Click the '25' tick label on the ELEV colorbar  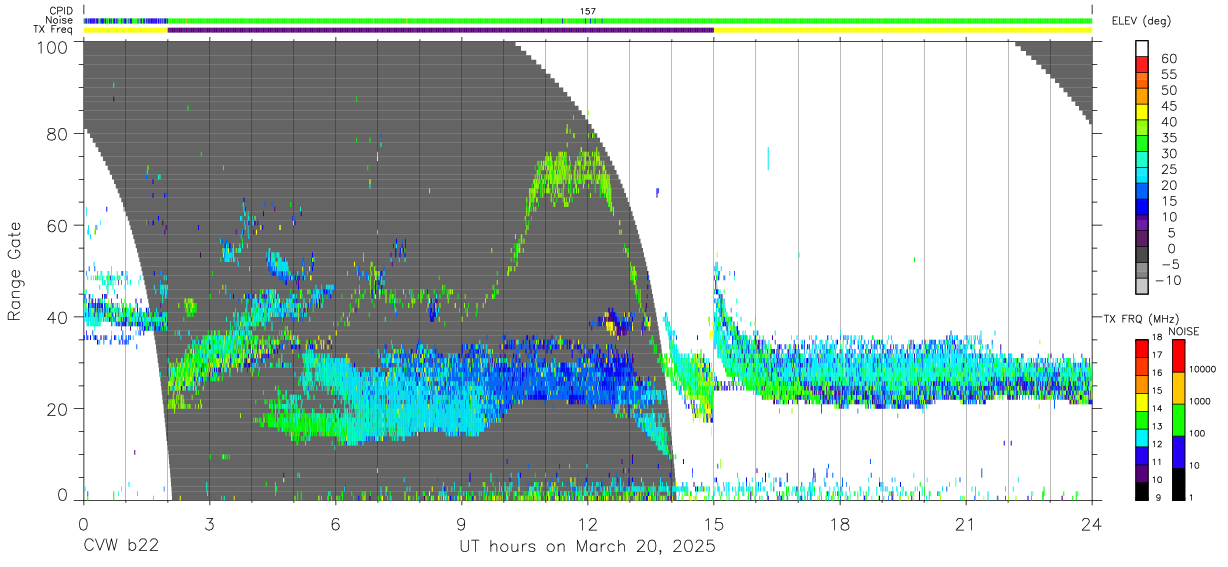(x=1168, y=170)
